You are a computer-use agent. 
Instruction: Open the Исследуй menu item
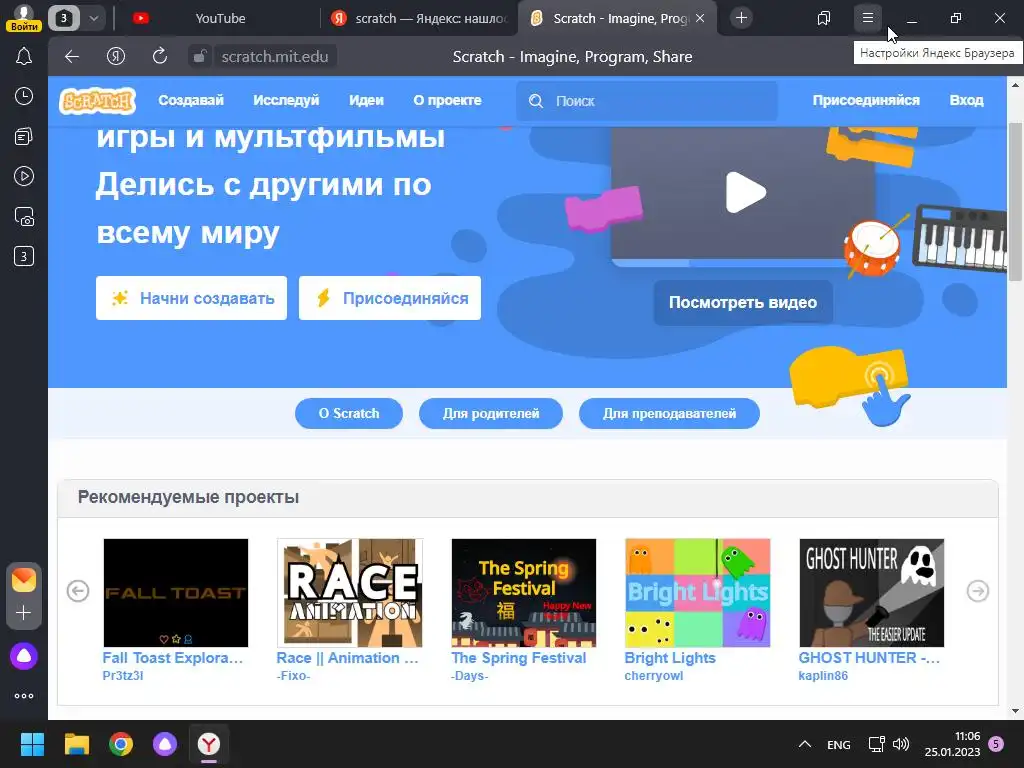286,101
